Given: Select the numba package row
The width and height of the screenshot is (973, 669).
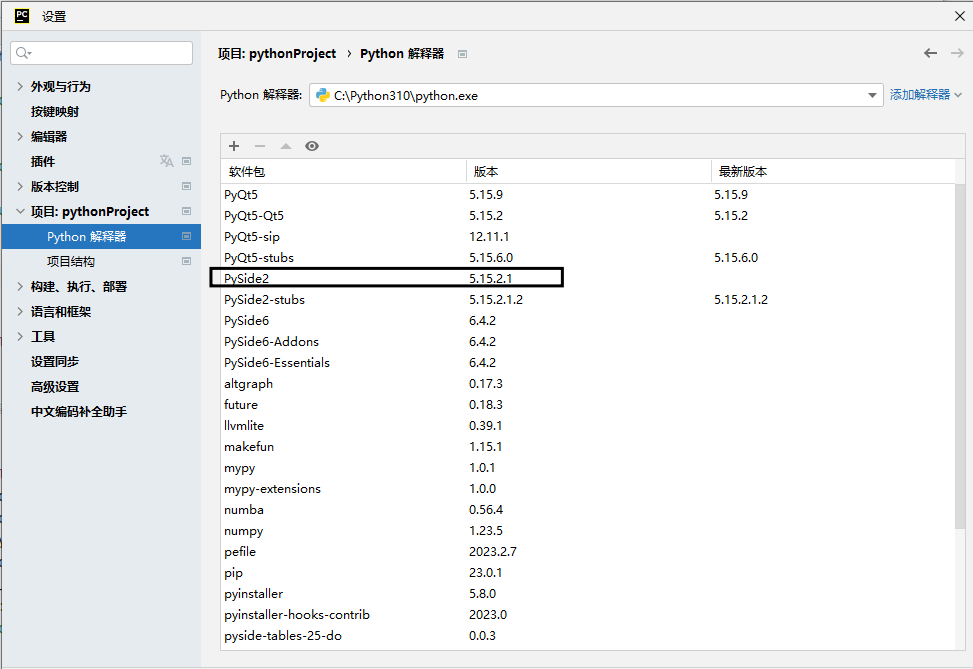Looking at the screenshot, I should pyautogui.click(x=588, y=510).
